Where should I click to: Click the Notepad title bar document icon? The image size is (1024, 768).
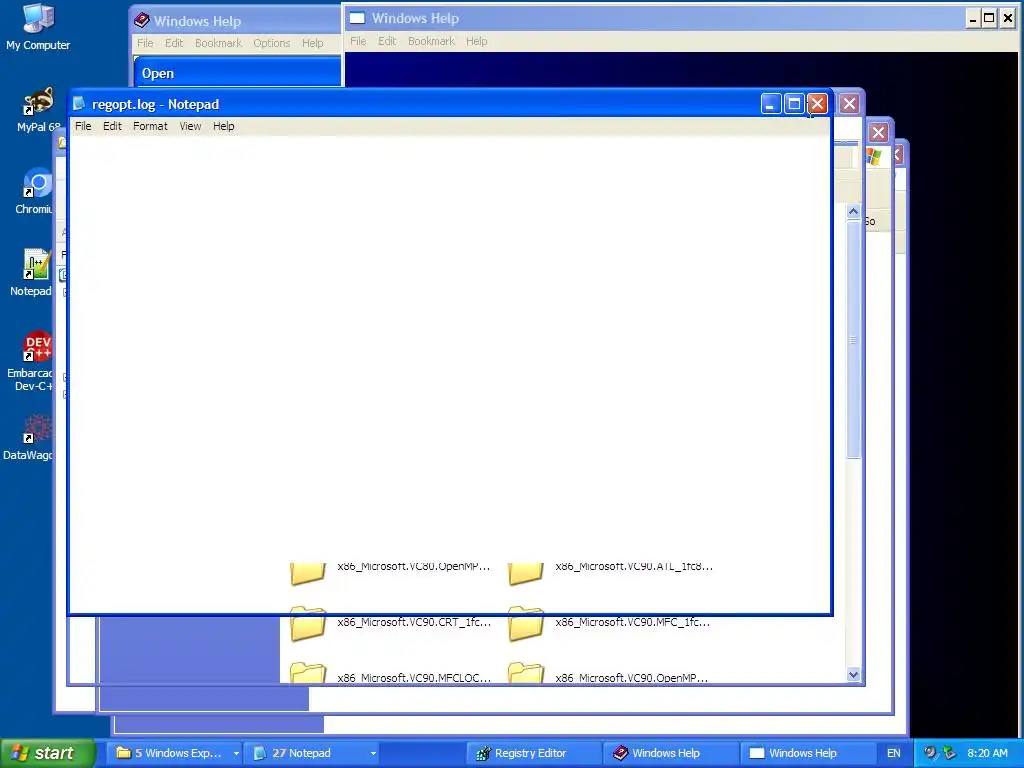click(79, 104)
